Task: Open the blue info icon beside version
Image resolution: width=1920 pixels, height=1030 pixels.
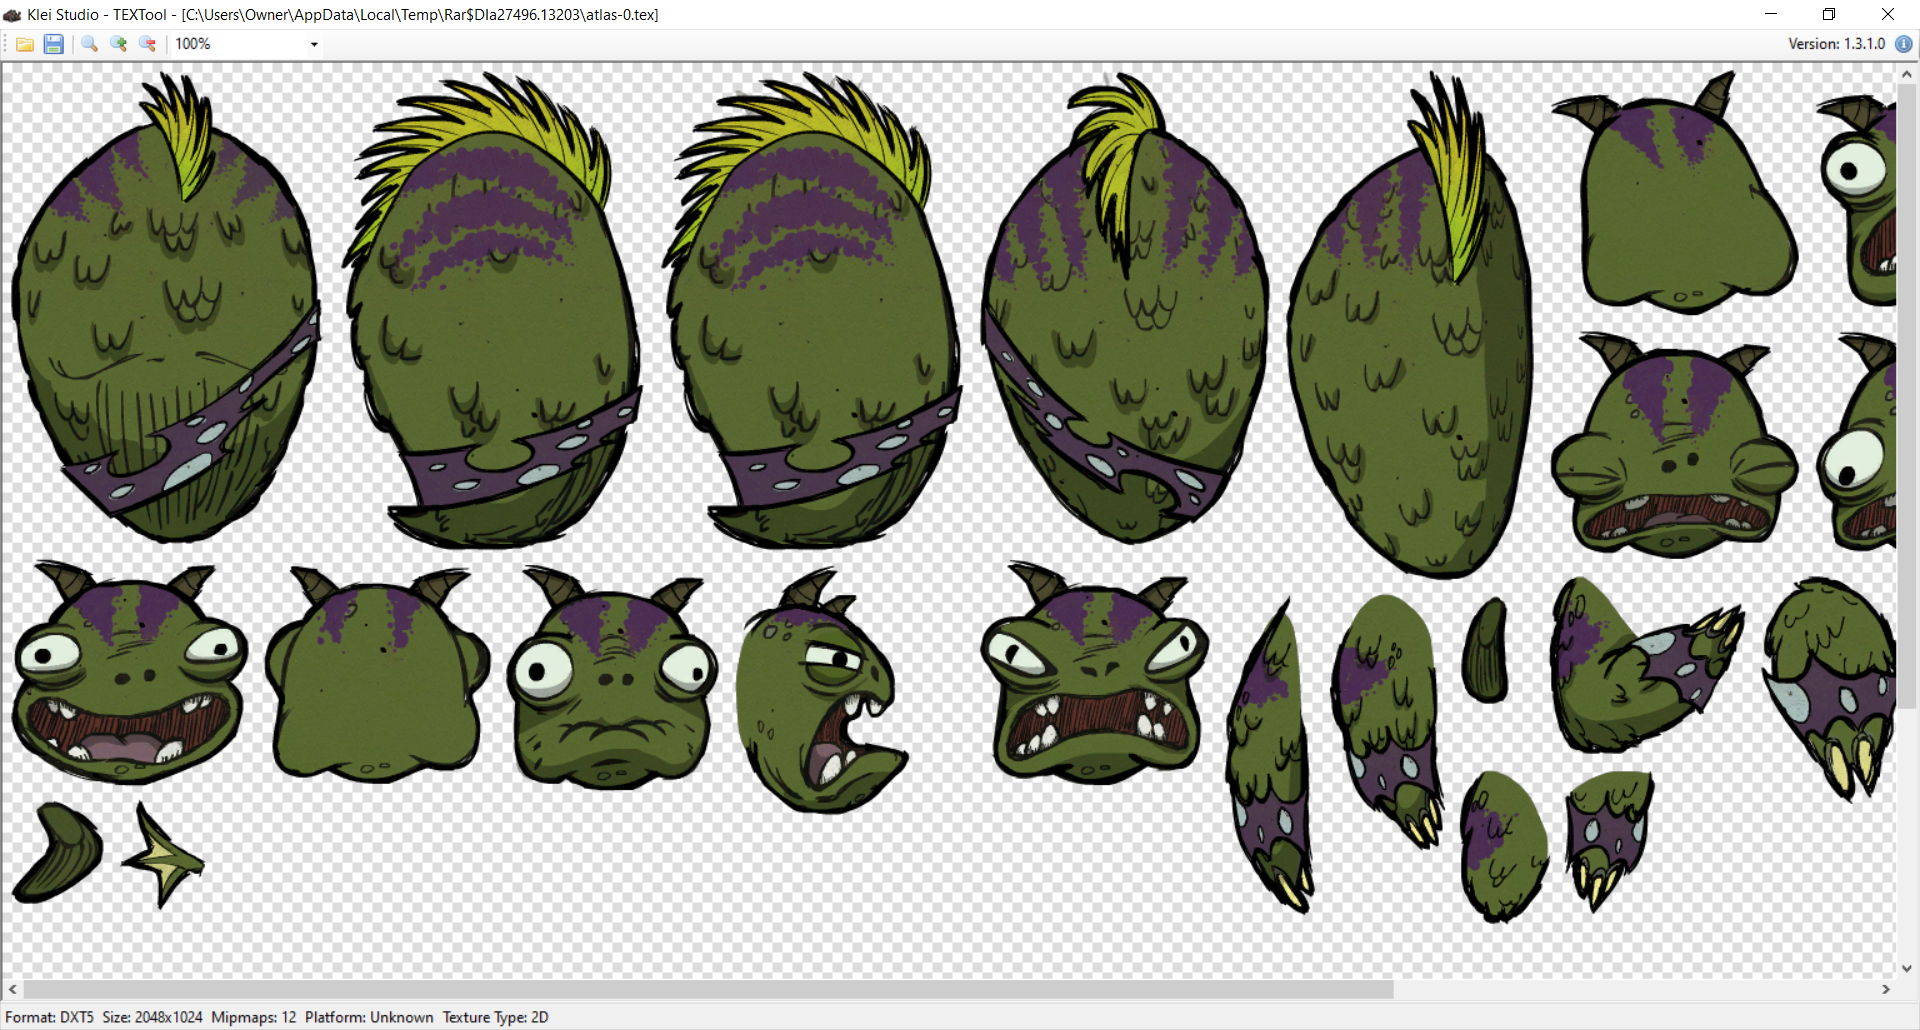Action: coord(1903,44)
